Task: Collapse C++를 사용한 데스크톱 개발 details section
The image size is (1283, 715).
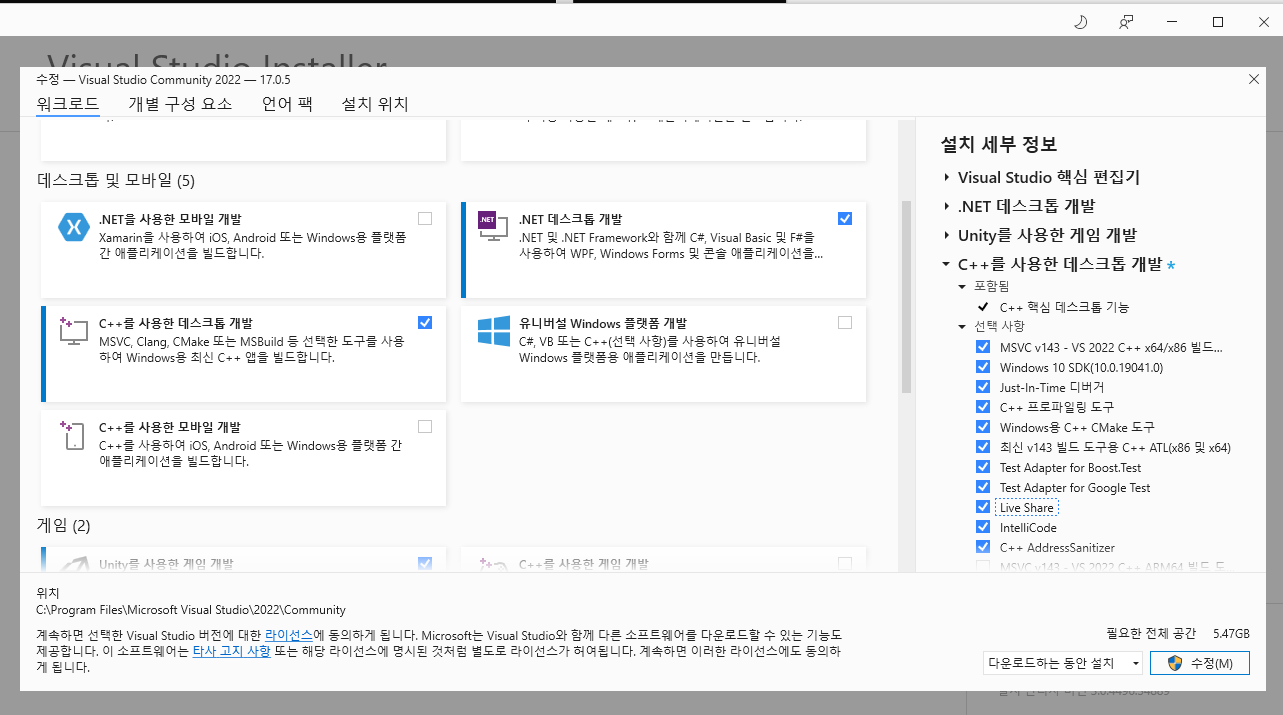Action: tap(946, 265)
